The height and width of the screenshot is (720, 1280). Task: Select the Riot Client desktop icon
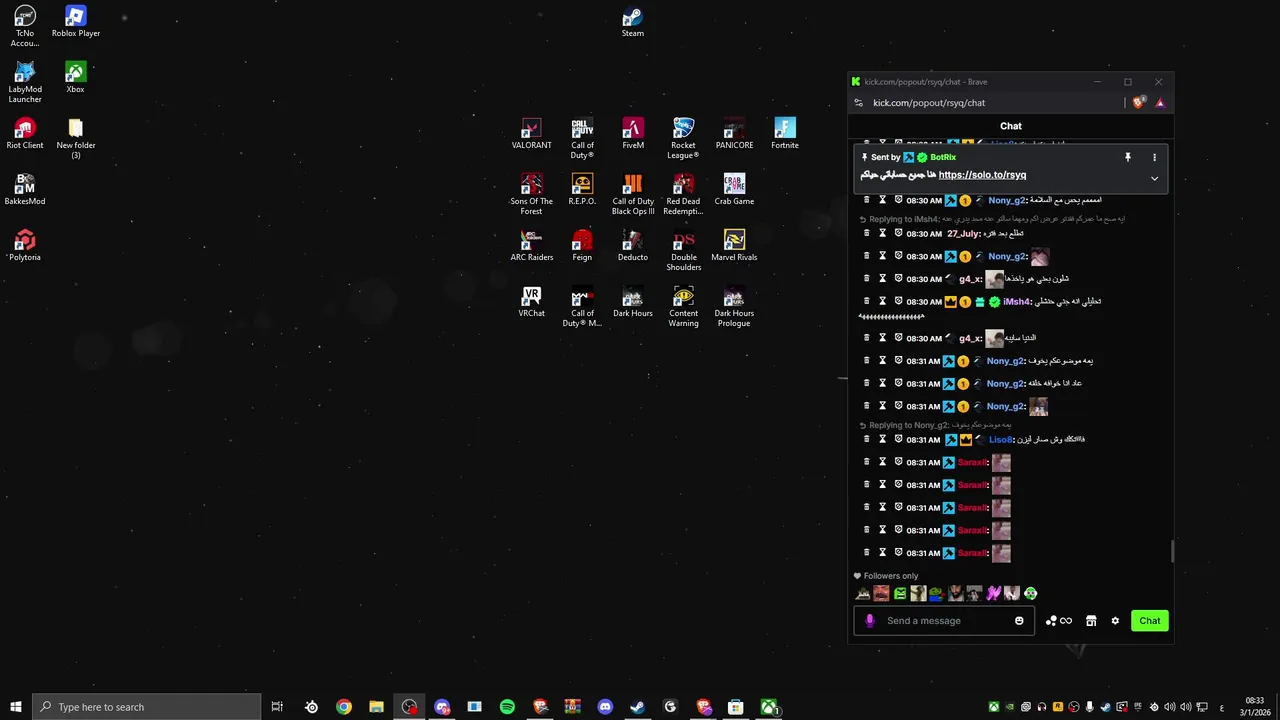(25, 134)
